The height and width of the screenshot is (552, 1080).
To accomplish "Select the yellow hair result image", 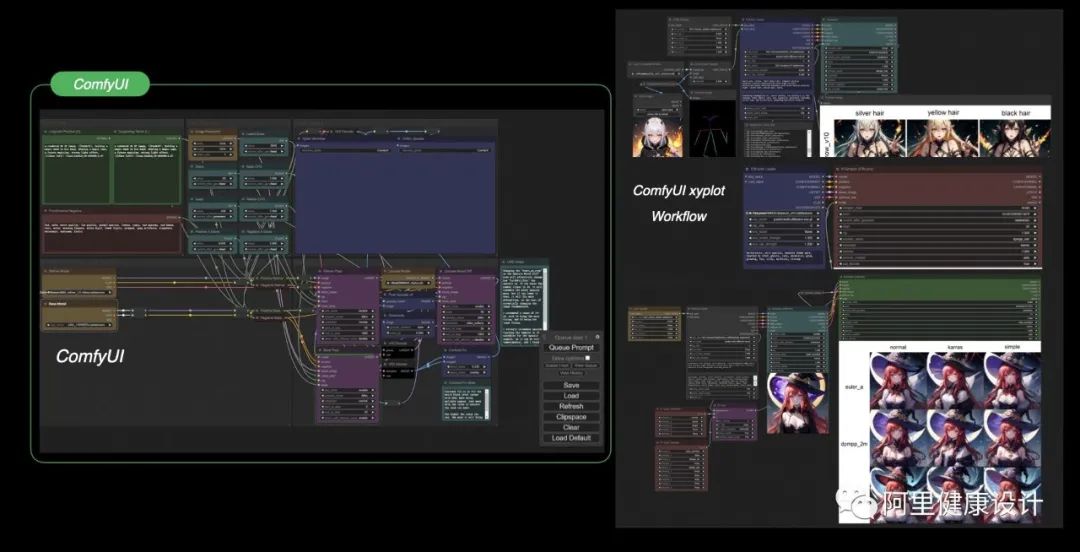I will (943, 138).
